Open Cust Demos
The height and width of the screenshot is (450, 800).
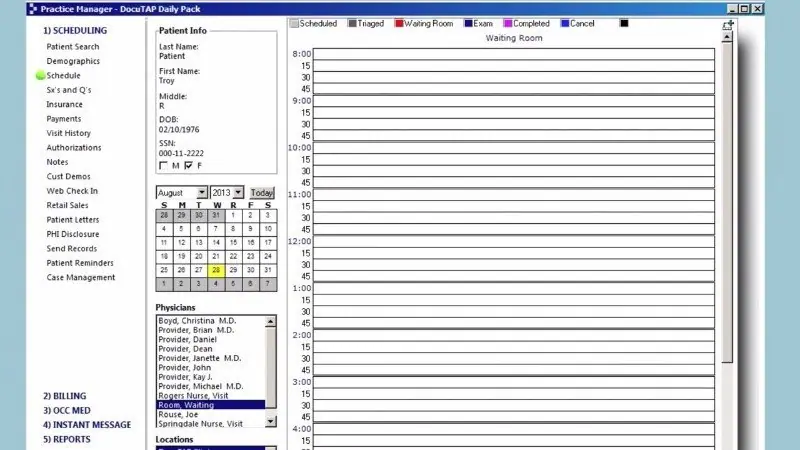click(x=68, y=177)
